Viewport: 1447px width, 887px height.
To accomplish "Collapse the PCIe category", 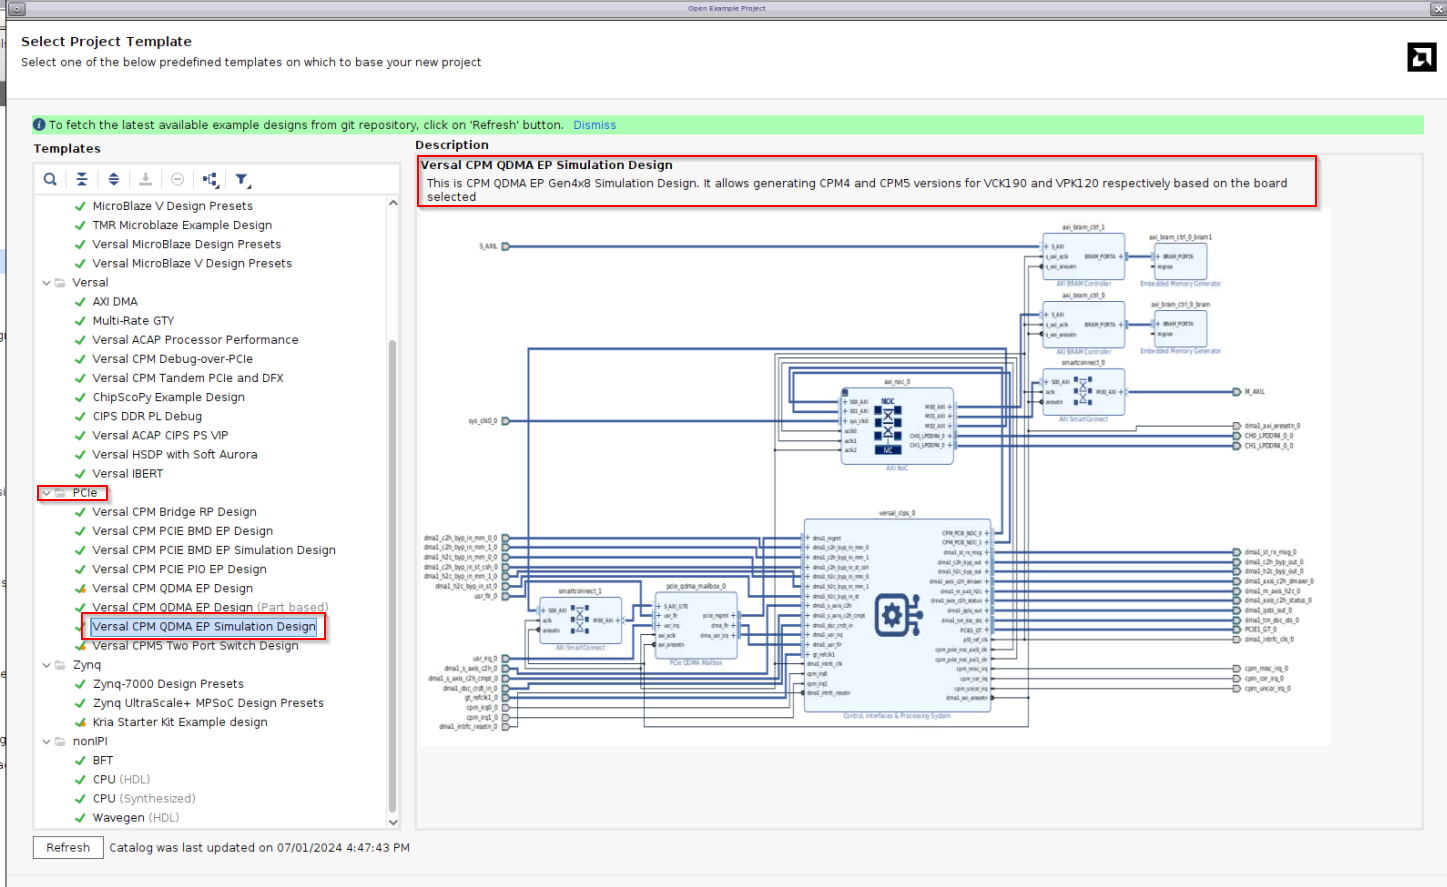I will [46, 492].
